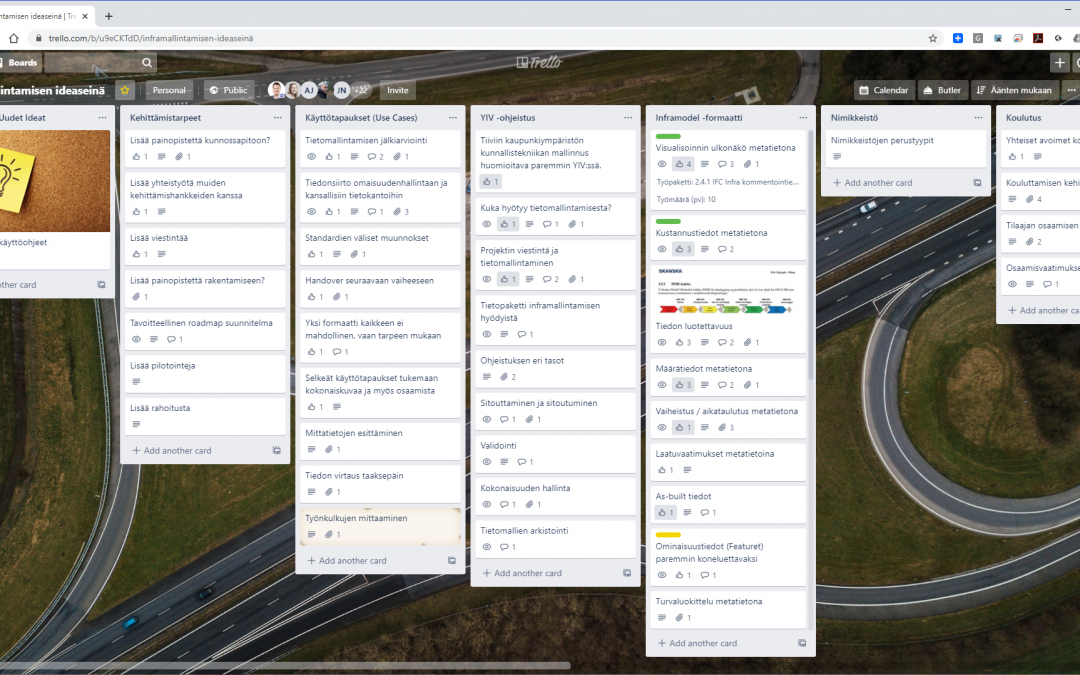Image resolution: width=1080 pixels, height=675 pixels.
Task: Open the Boards menu
Action: (20, 63)
